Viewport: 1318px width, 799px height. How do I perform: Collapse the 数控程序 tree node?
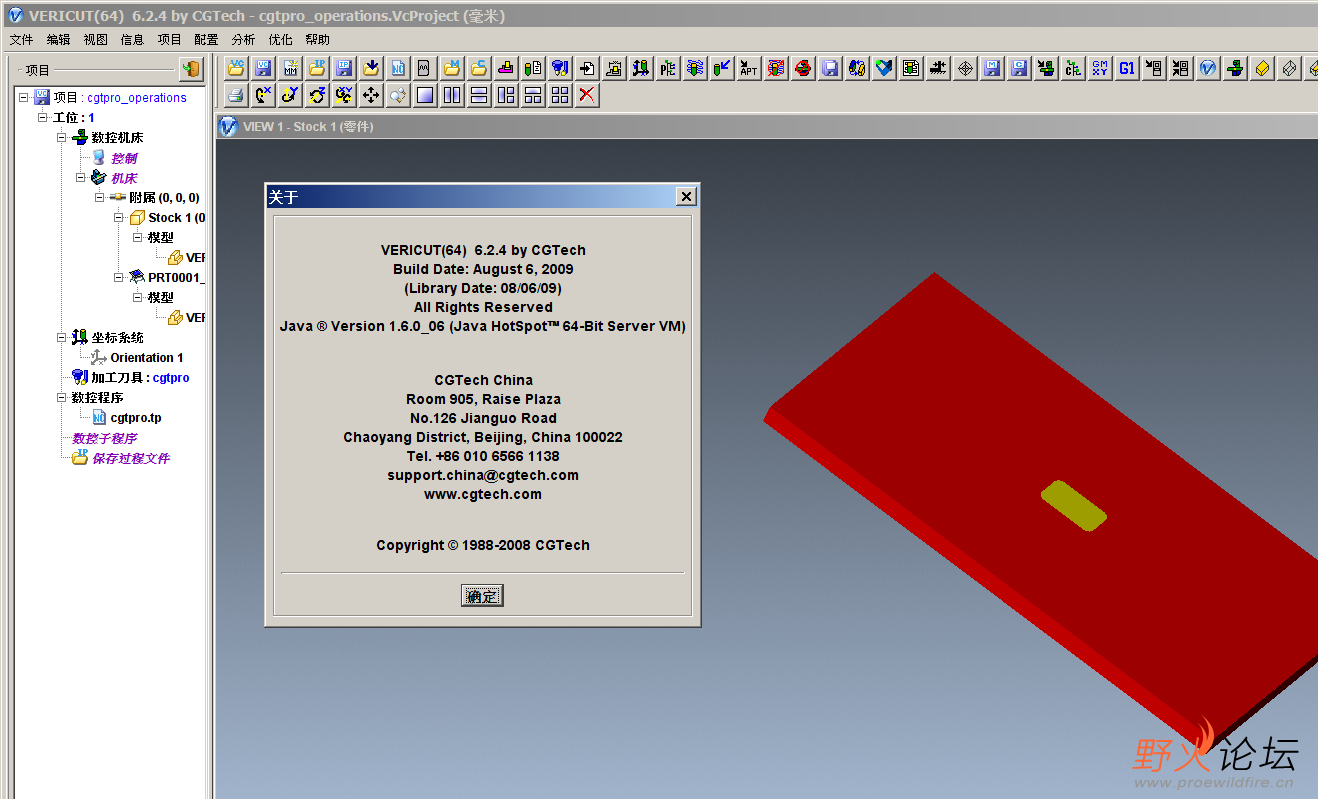click(62, 397)
